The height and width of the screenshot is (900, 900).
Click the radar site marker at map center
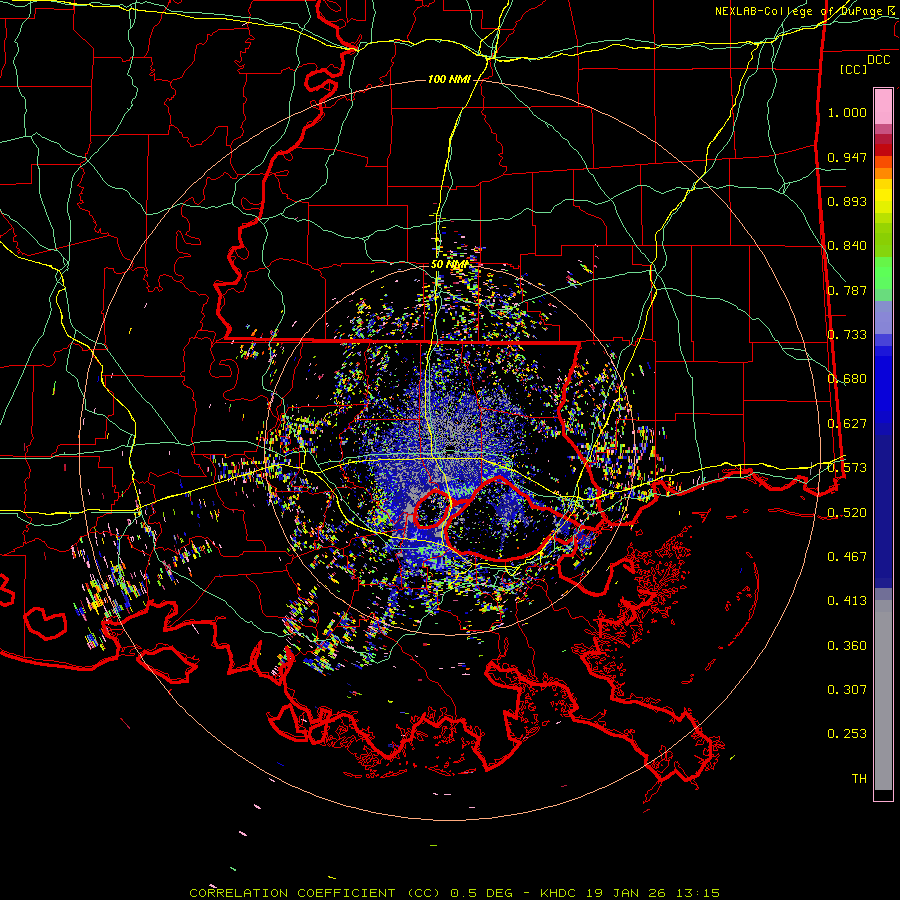[451, 448]
